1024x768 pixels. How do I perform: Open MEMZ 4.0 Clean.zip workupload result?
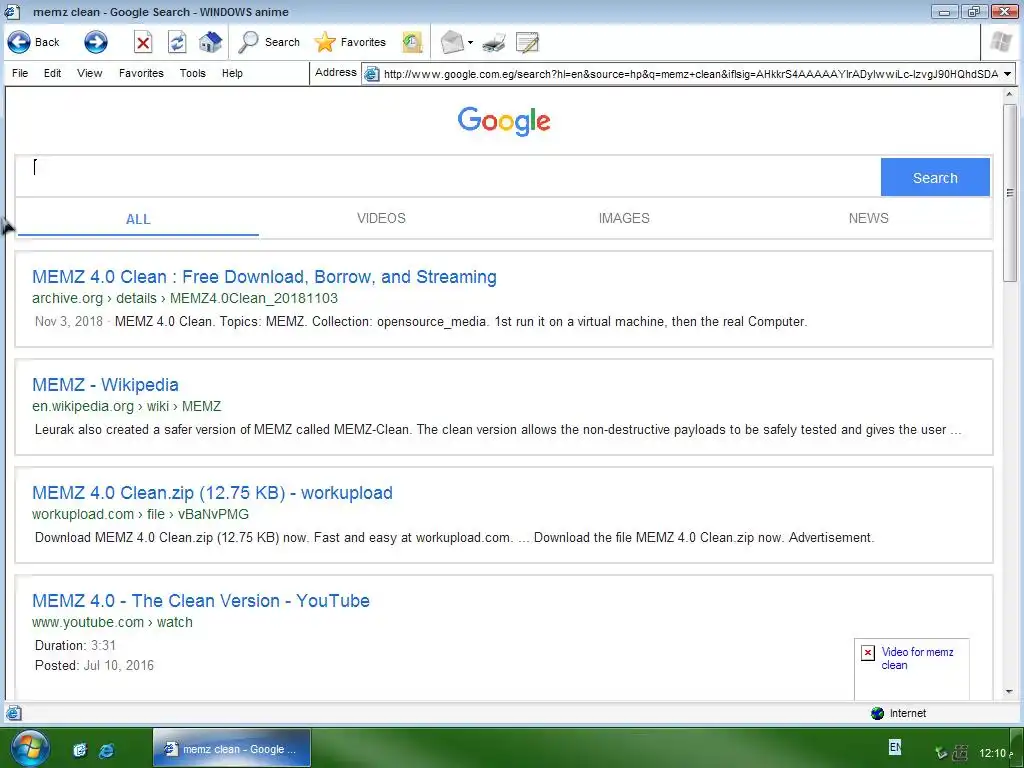click(x=212, y=493)
